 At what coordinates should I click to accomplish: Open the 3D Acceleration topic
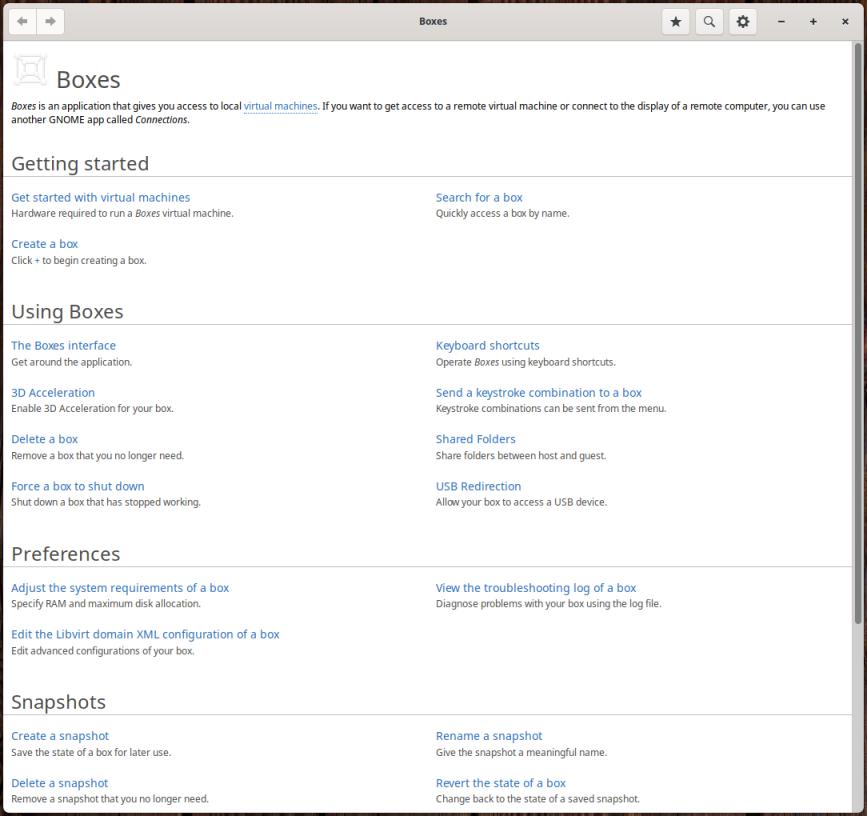(53, 393)
